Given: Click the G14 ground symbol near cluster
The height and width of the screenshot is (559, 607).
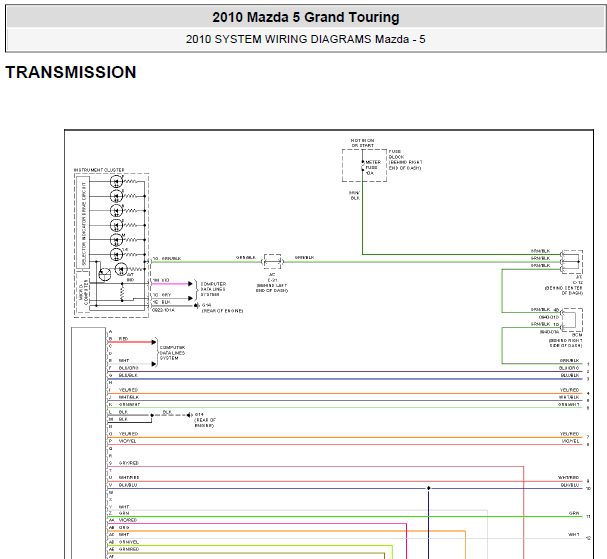Looking at the screenshot, I should coord(197,305).
